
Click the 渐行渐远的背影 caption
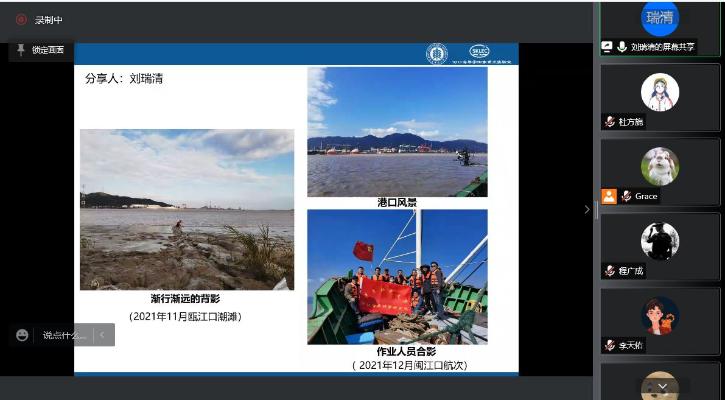point(185,299)
